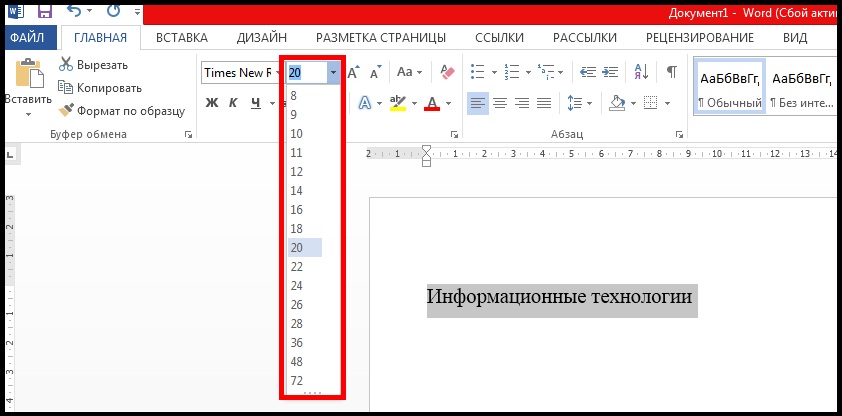The height and width of the screenshot is (416, 842).
Task: Toggle align text right
Action: coord(522,103)
